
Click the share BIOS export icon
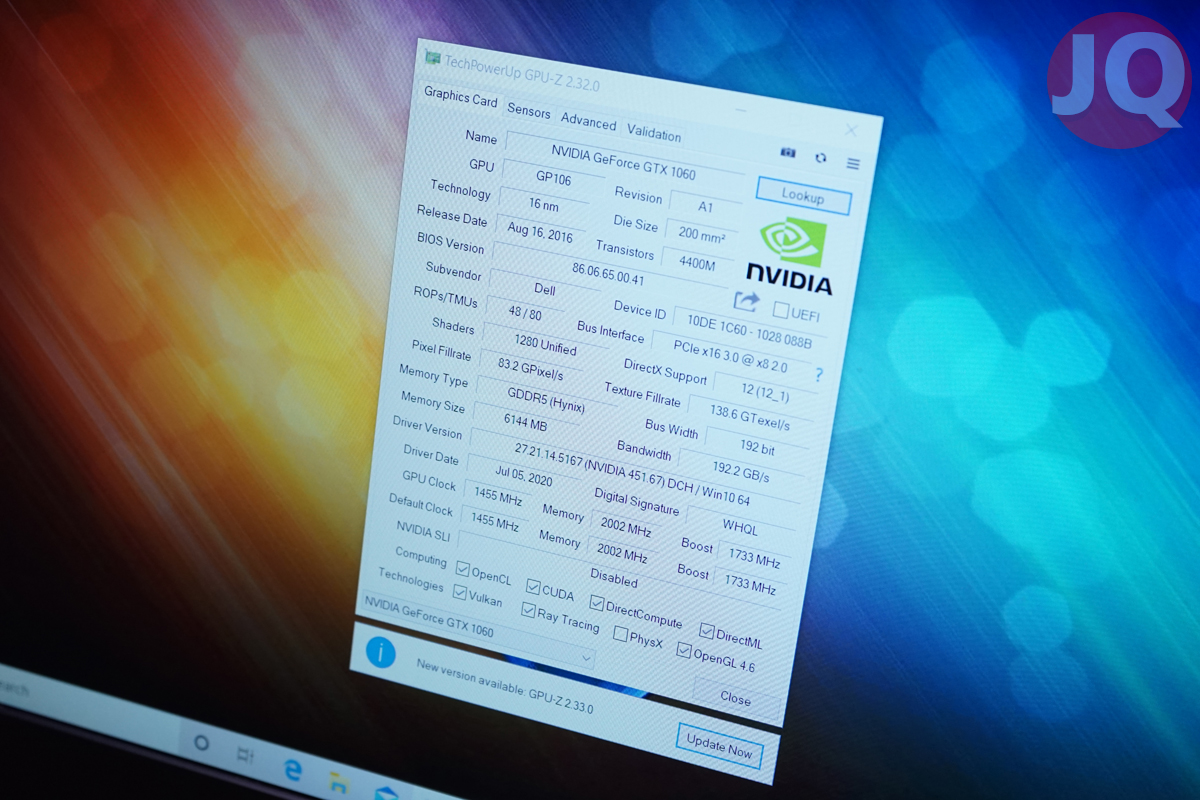click(746, 300)
